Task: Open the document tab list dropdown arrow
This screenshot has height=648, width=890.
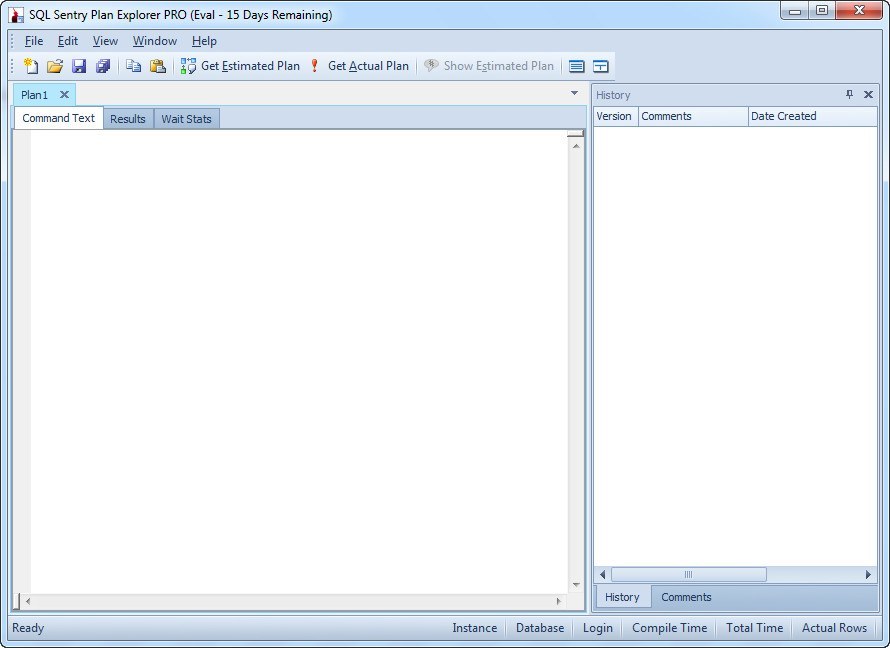Action: coord(574,93)
